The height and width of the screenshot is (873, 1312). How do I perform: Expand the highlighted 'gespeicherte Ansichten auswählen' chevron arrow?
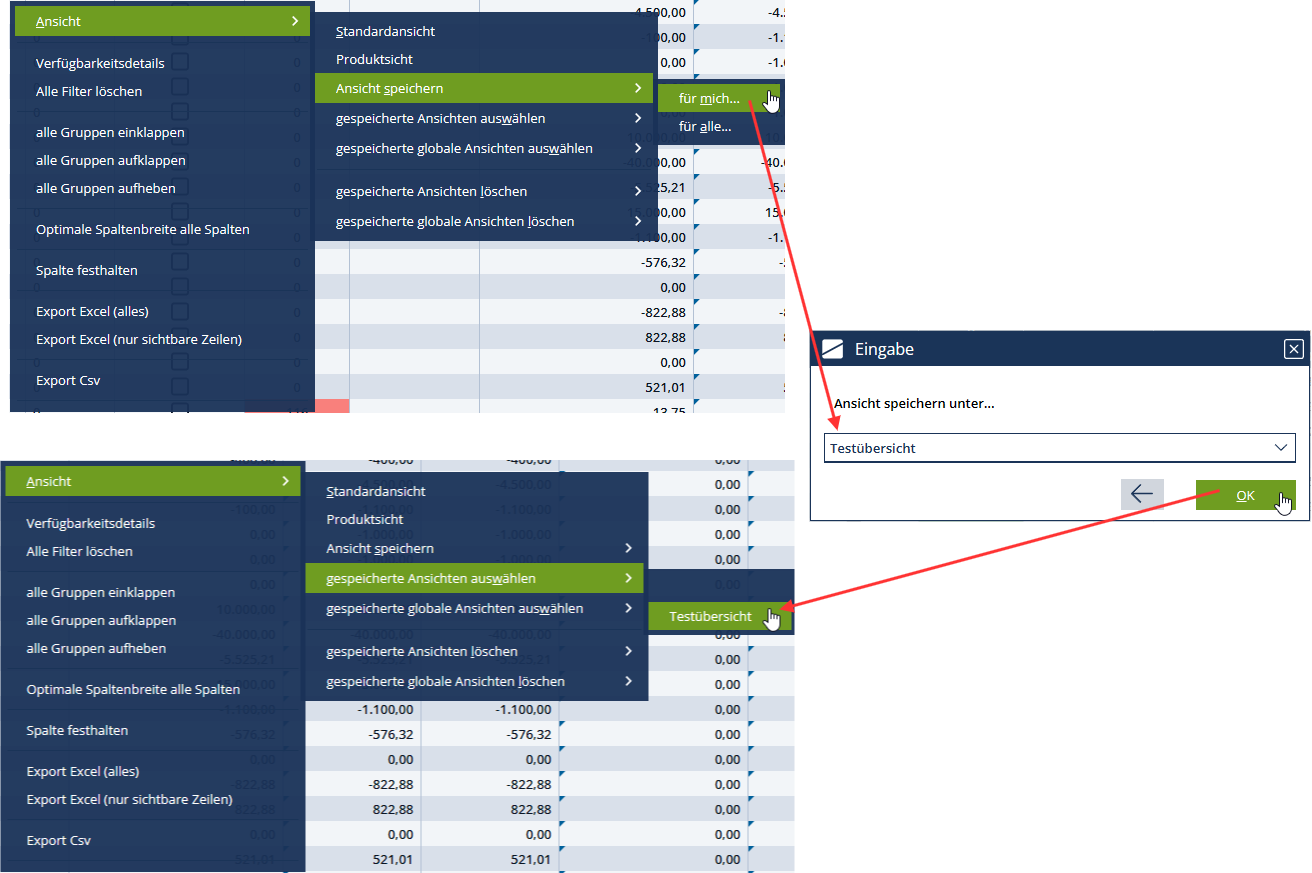coord(627,578)
